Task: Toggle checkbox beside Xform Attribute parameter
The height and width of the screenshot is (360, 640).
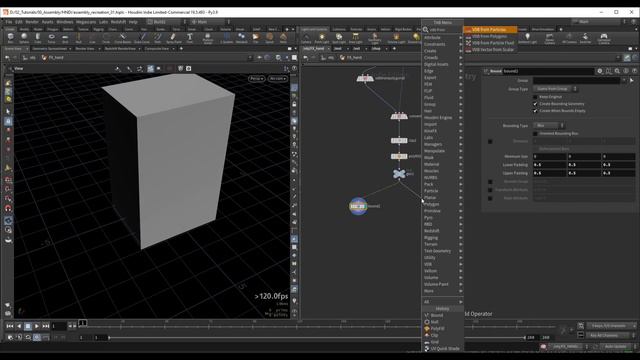Action: click(490, 198)
